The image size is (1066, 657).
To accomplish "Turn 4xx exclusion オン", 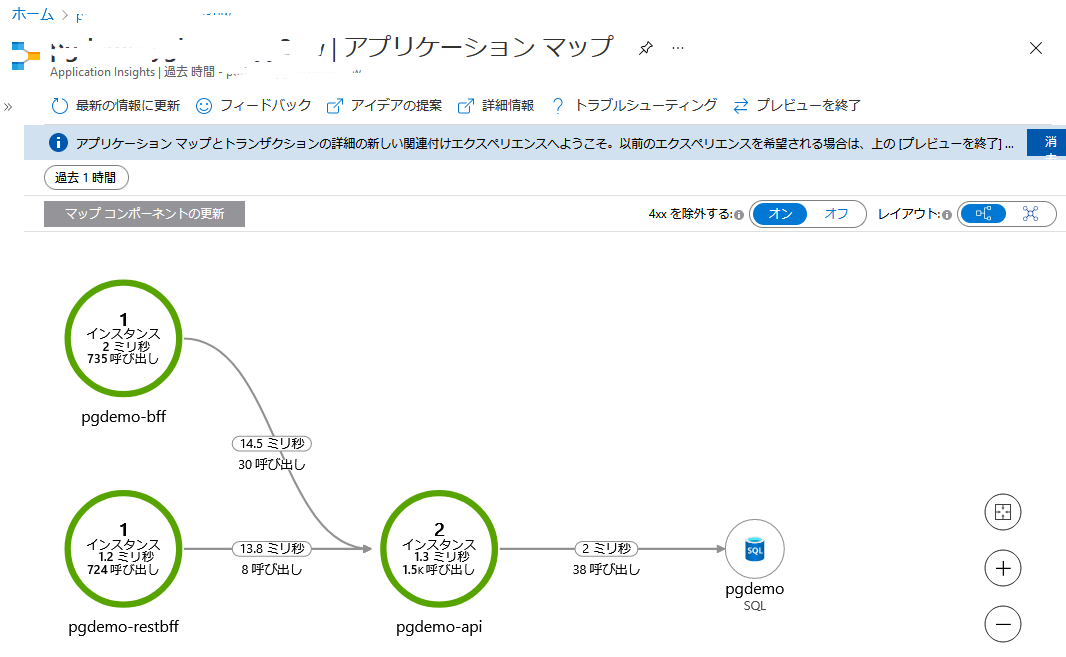I will coord(780,214).
